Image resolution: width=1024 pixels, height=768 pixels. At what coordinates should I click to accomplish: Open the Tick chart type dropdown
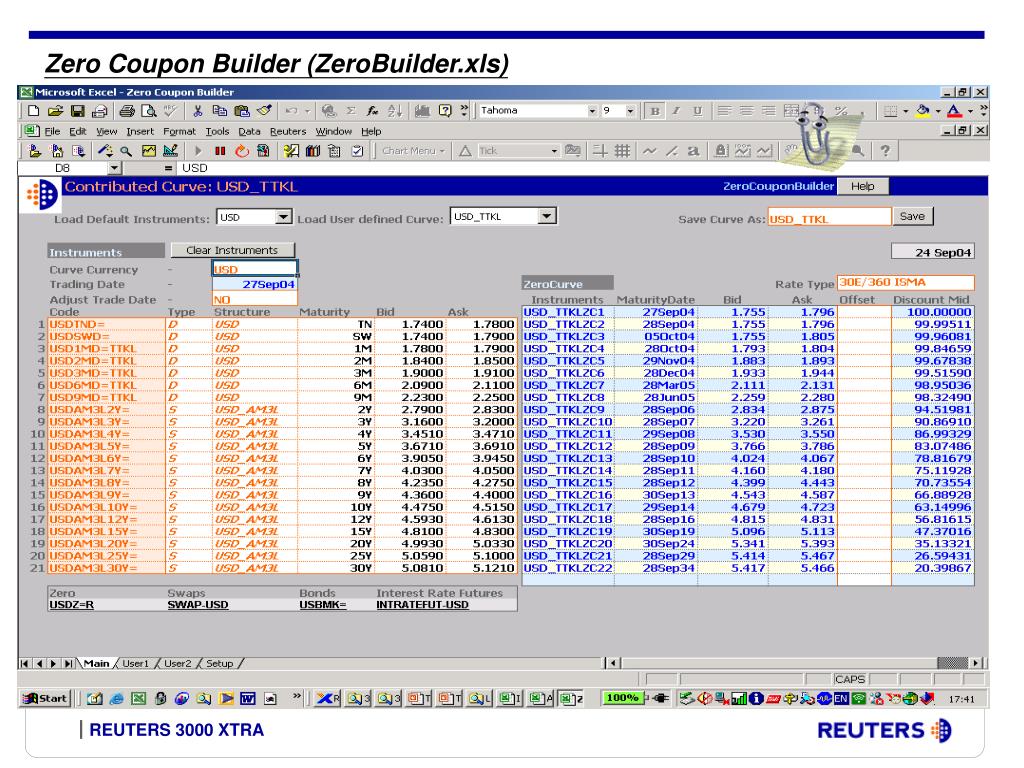coord(554,152)
